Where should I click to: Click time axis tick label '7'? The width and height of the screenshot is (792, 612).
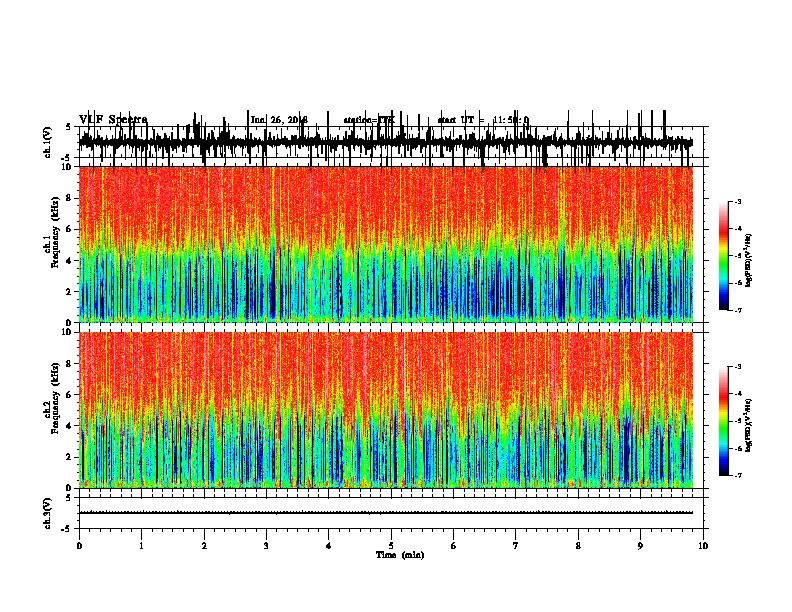[516, 546]
